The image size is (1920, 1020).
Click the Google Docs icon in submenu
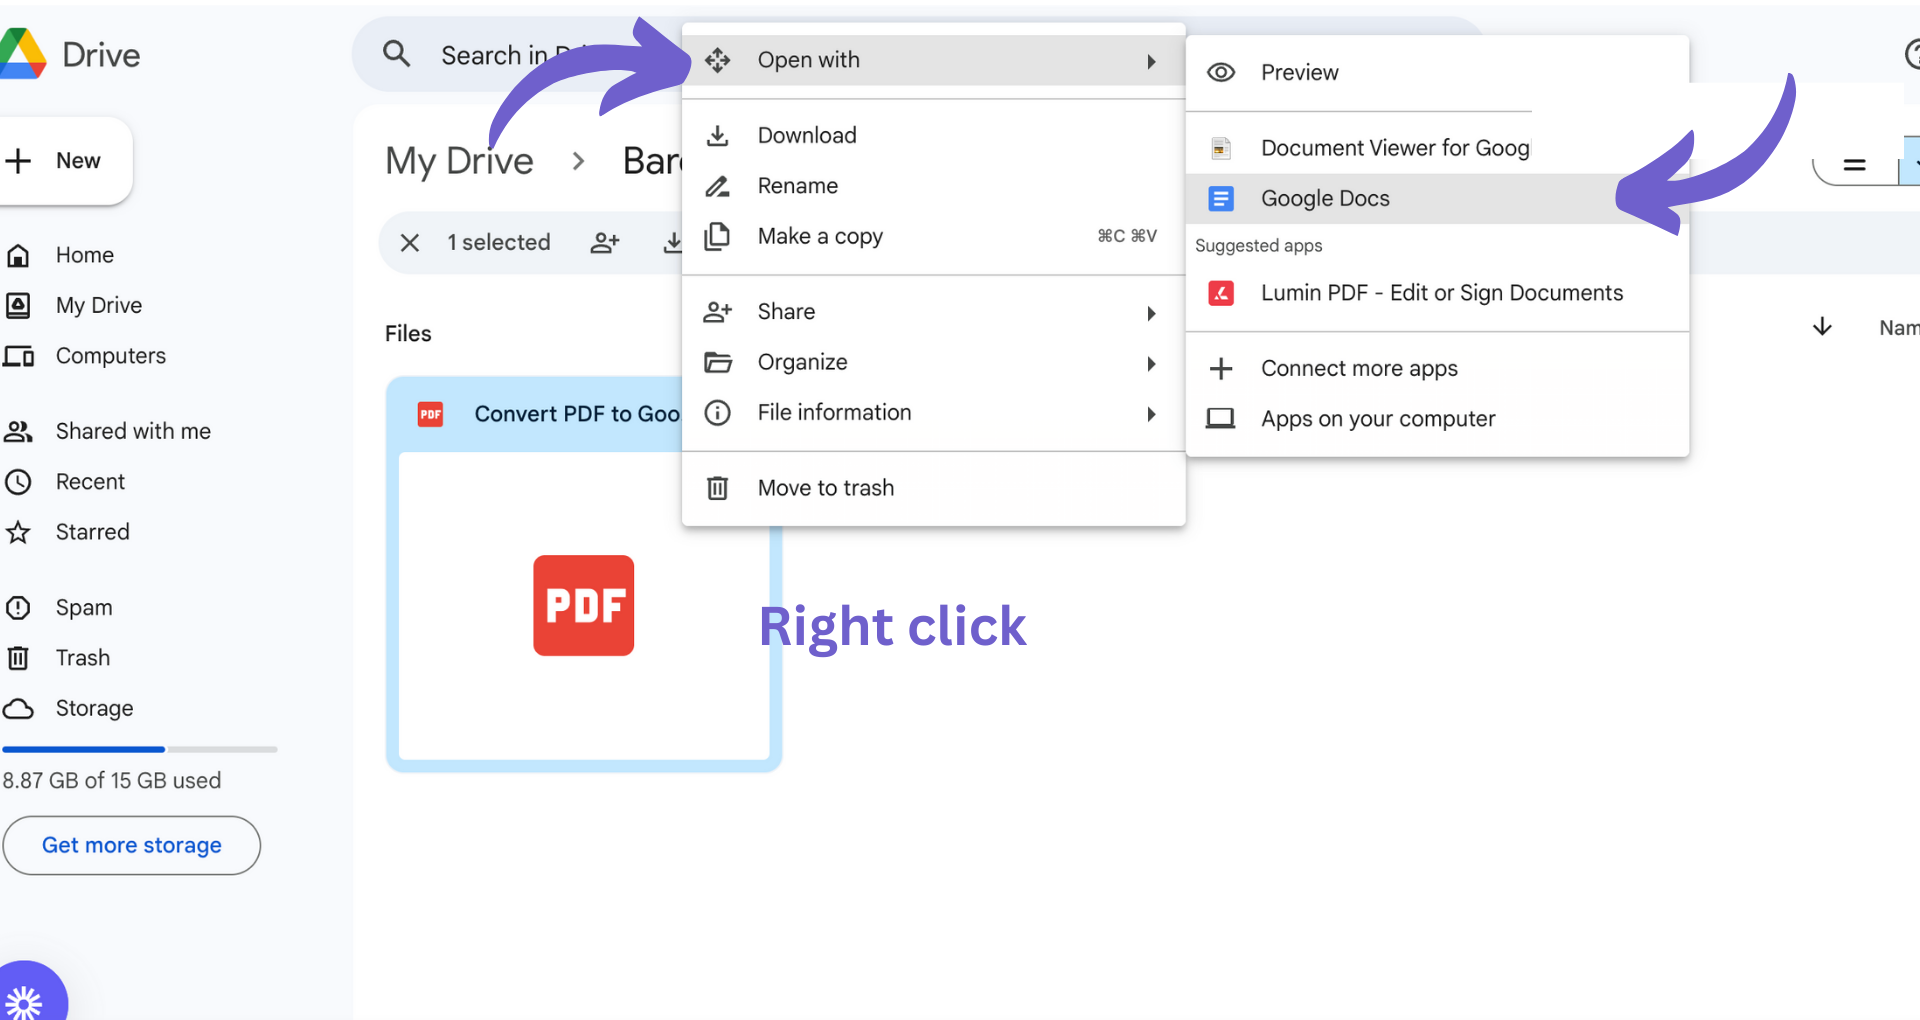1221,199
